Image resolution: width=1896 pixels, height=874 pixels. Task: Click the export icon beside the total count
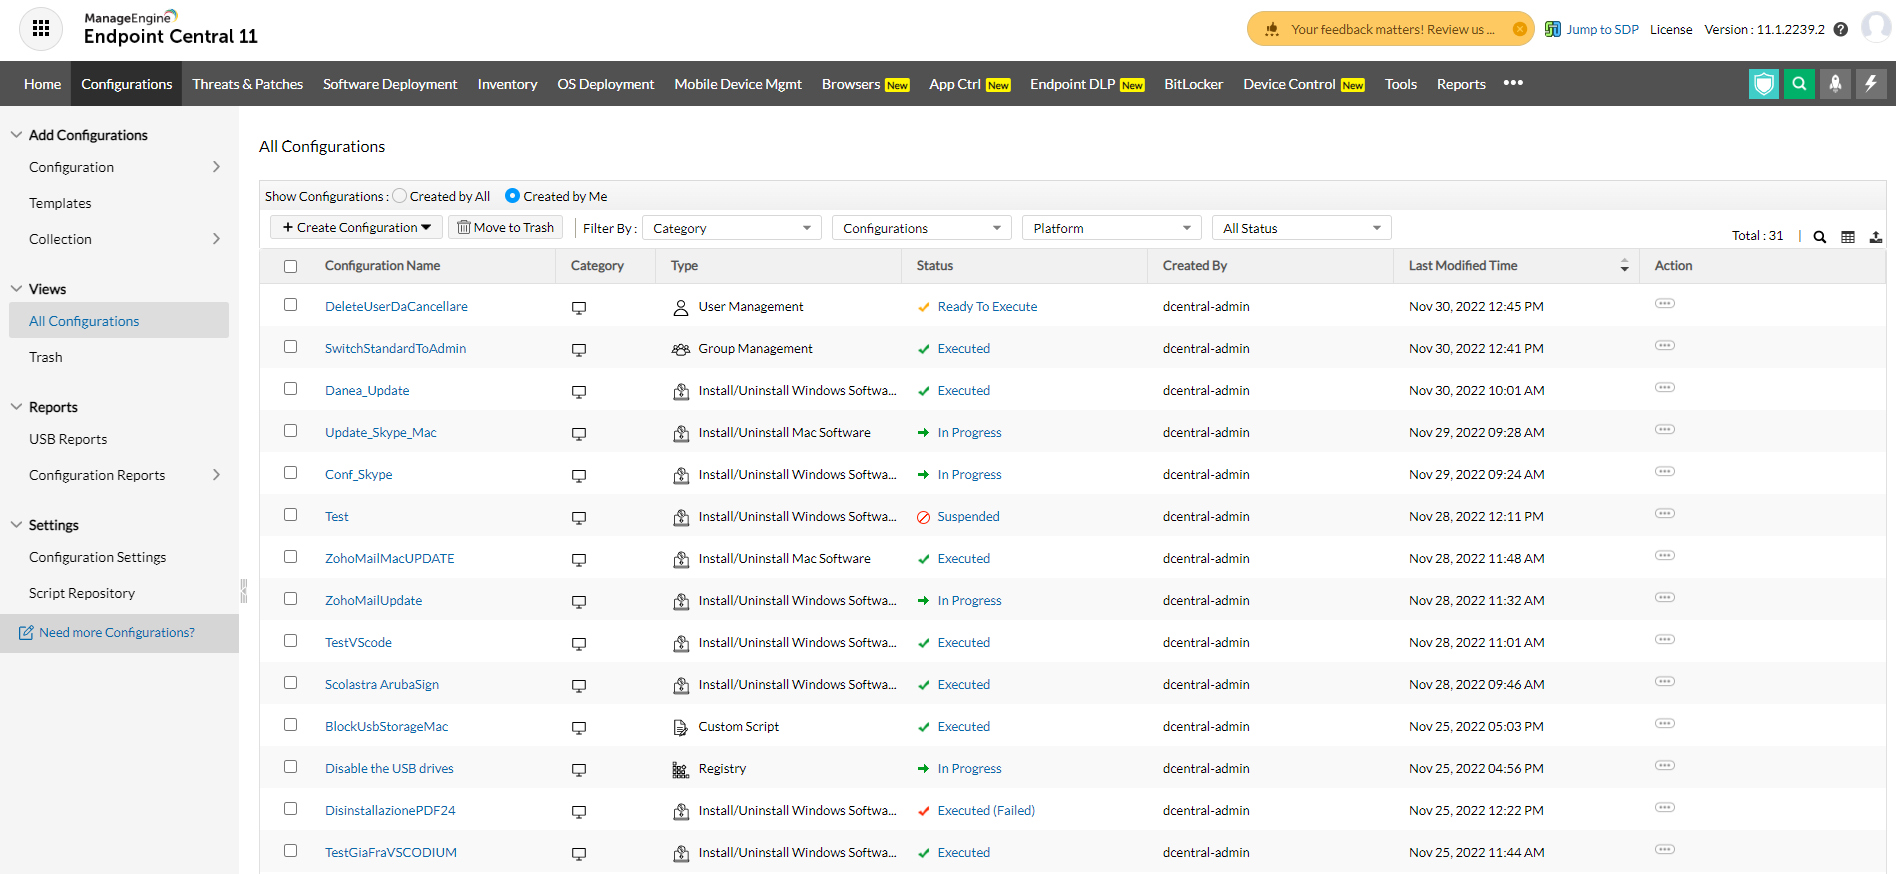pyautogui.click(x=1876, y=237)
